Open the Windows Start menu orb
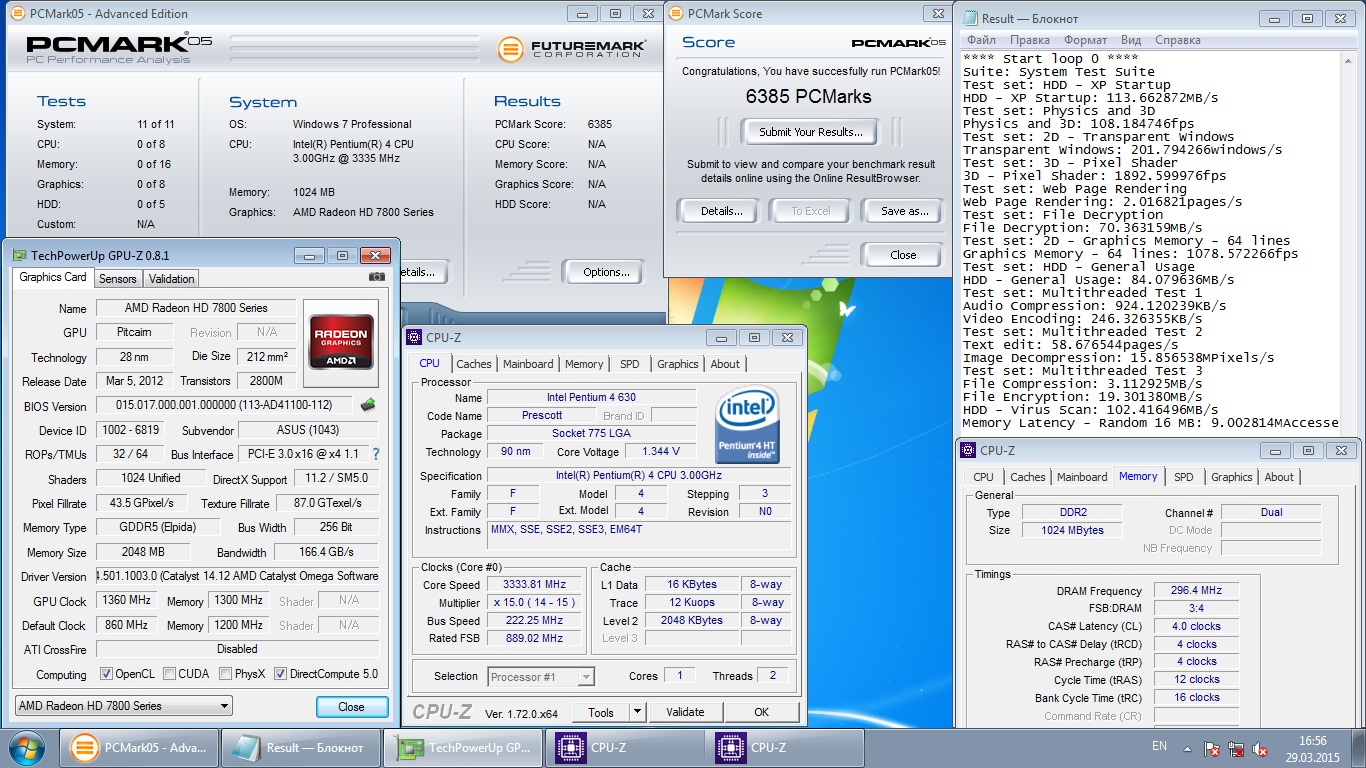Viewport: 1366px width, 768px height. pos(26,747)
